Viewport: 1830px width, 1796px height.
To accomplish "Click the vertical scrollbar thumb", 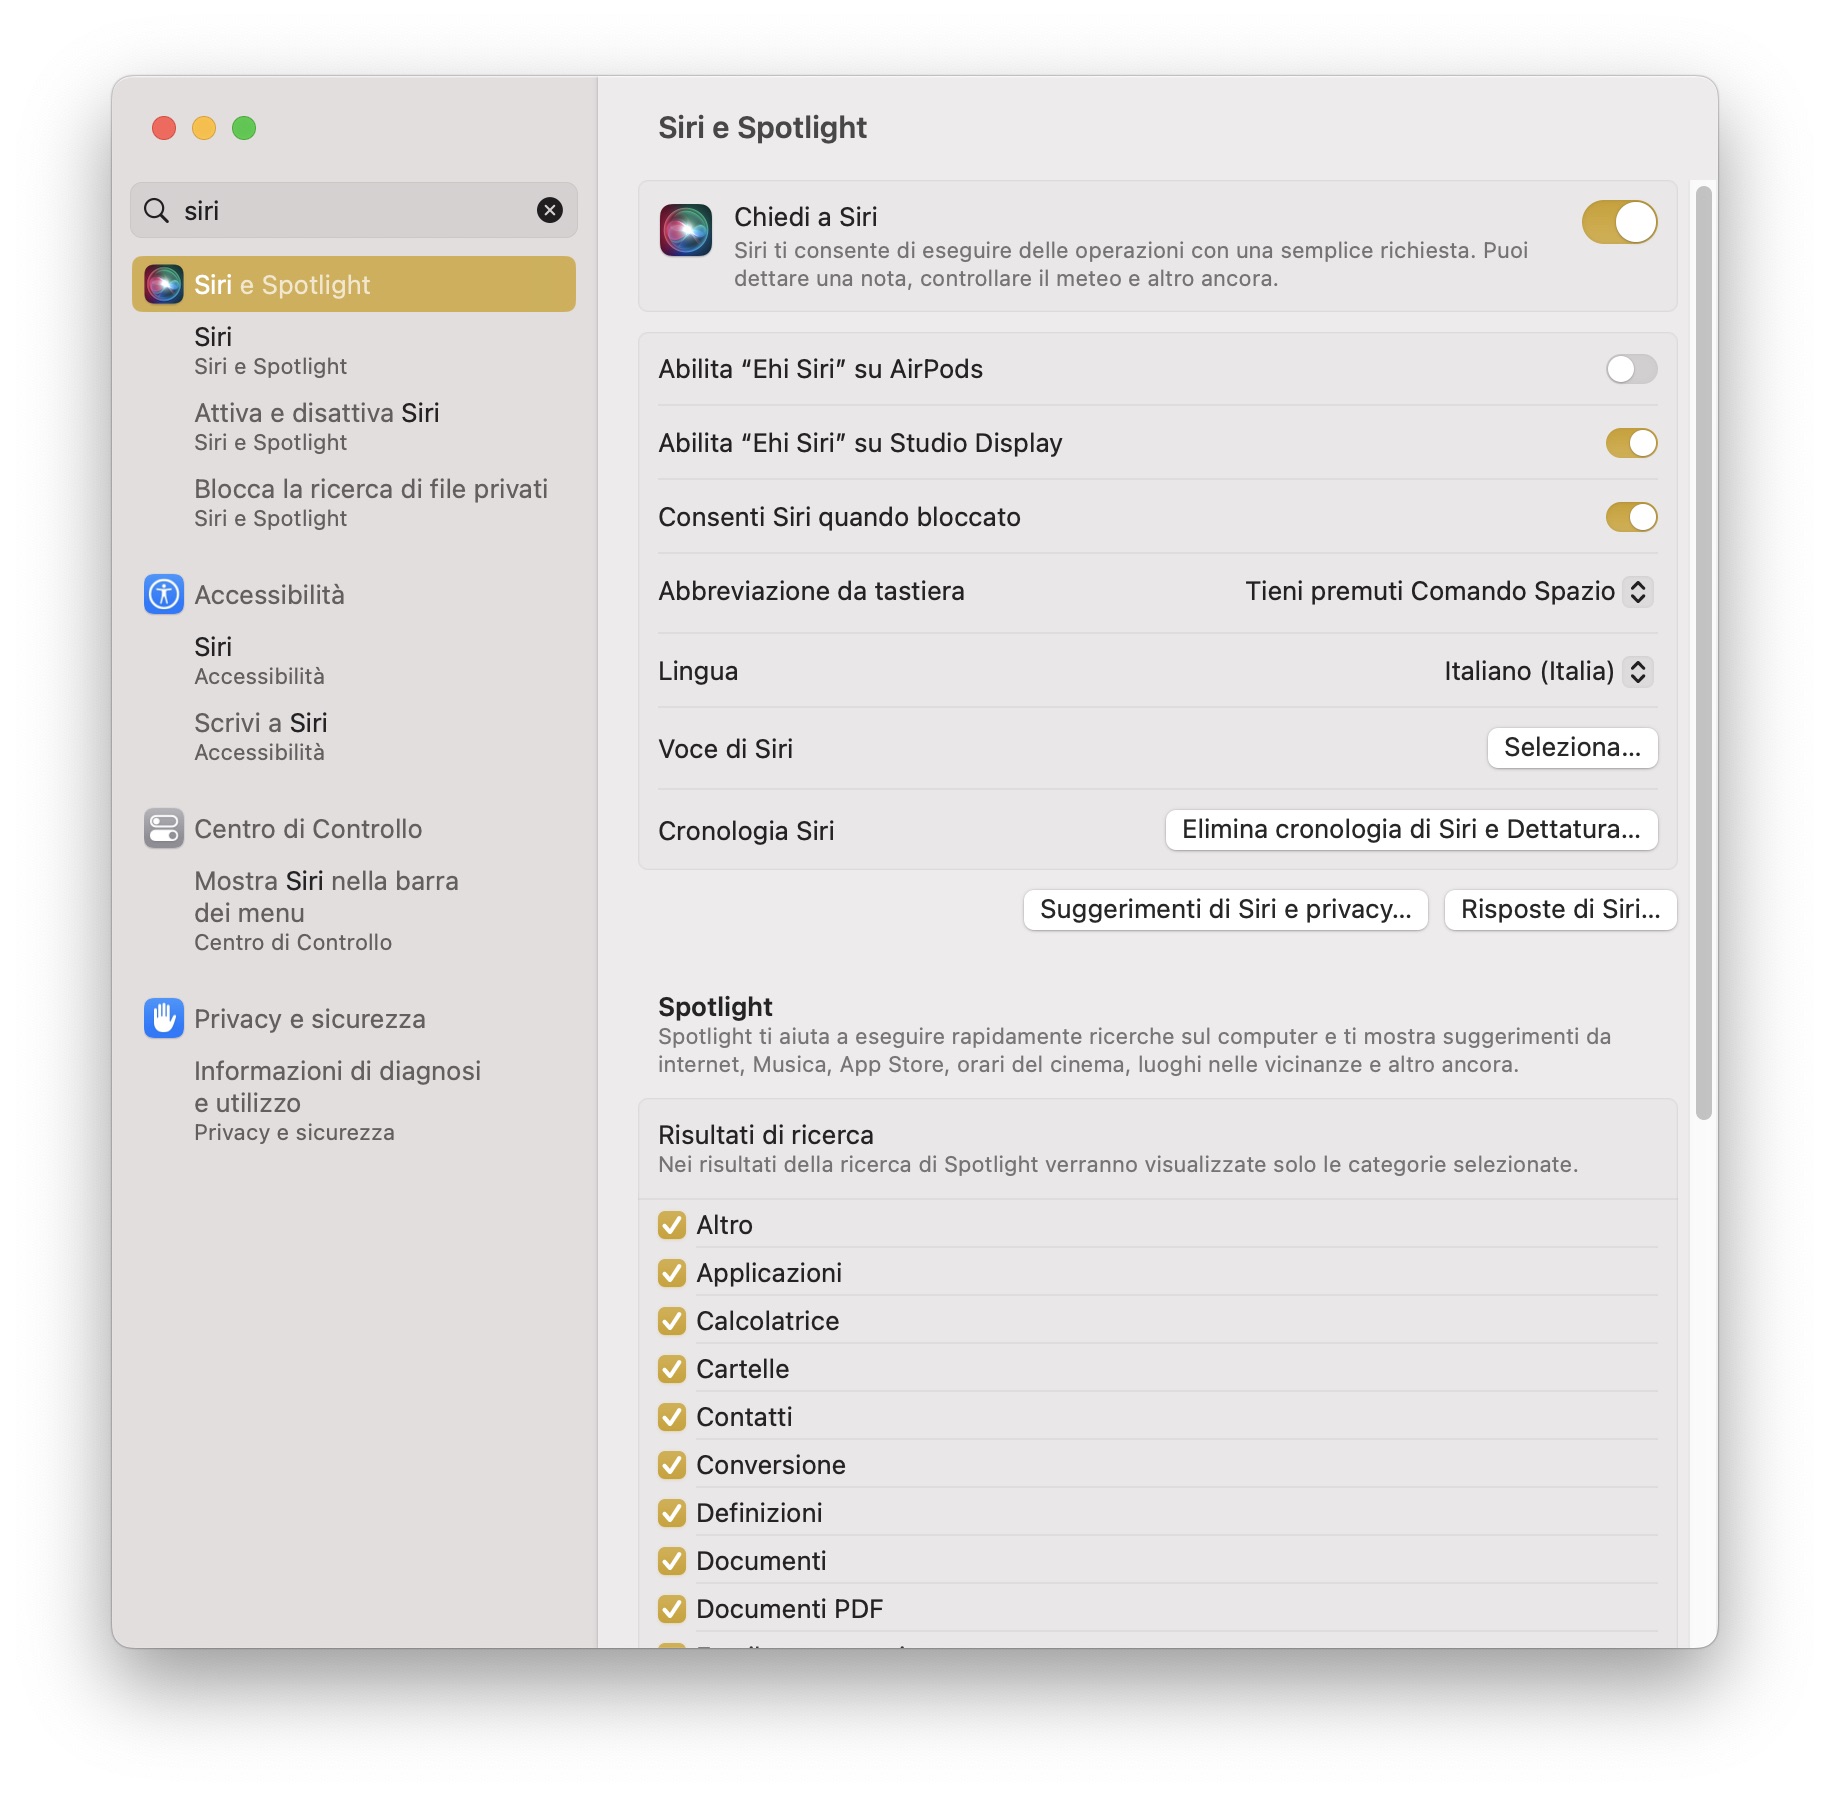I will coord(1704,653).
